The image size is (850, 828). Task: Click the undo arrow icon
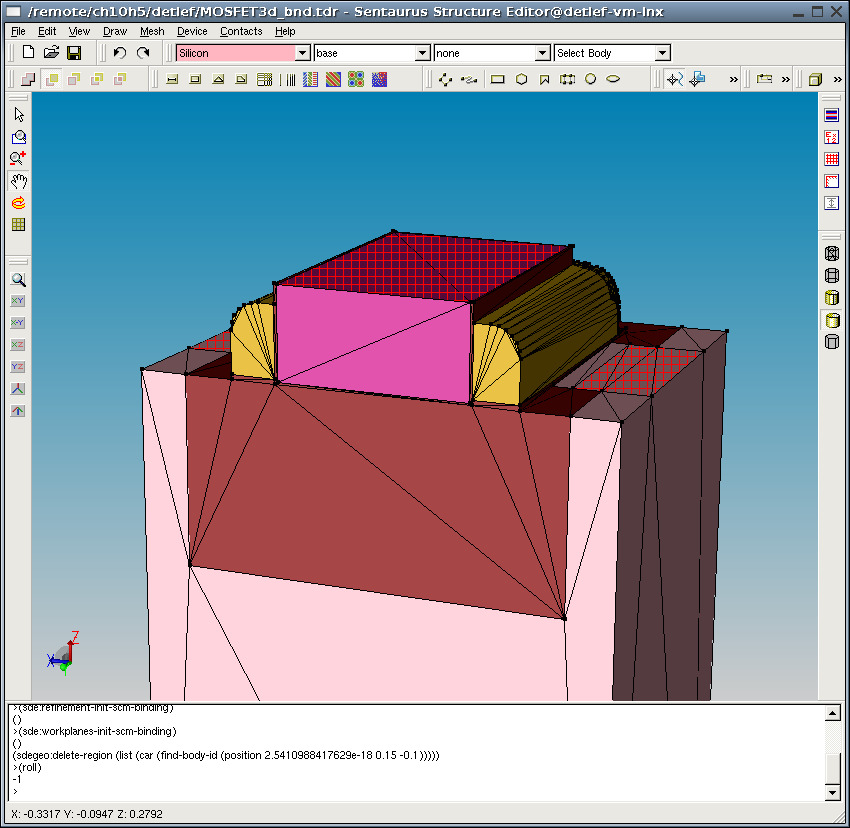coord(119,53)
